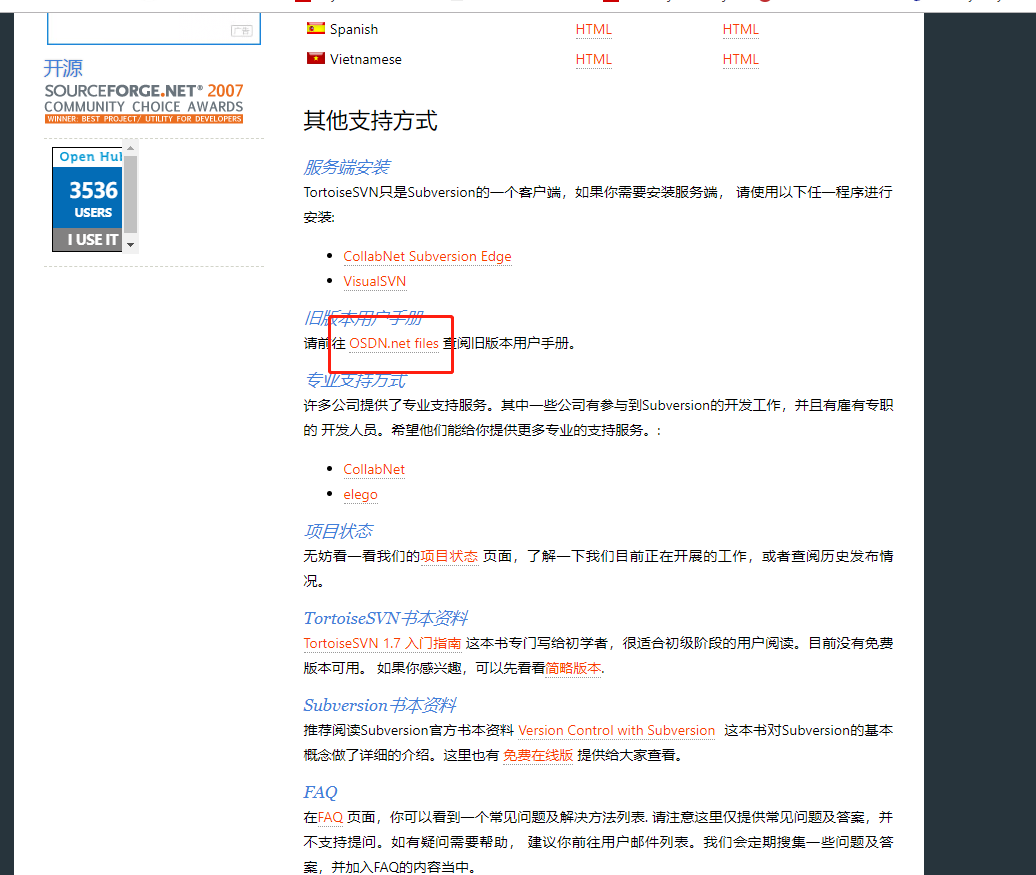Click the 开源 sidebar heading

click(63, 68)
